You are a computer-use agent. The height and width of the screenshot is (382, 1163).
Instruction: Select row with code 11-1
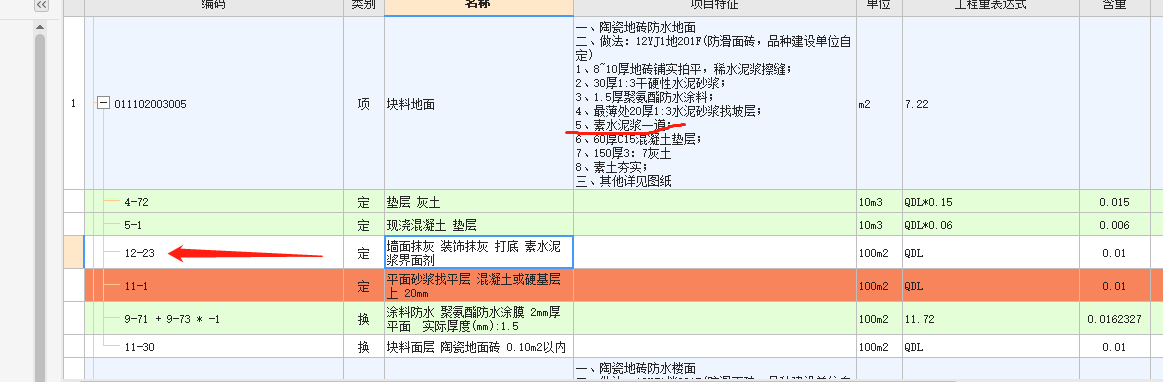tap(136, 286)
